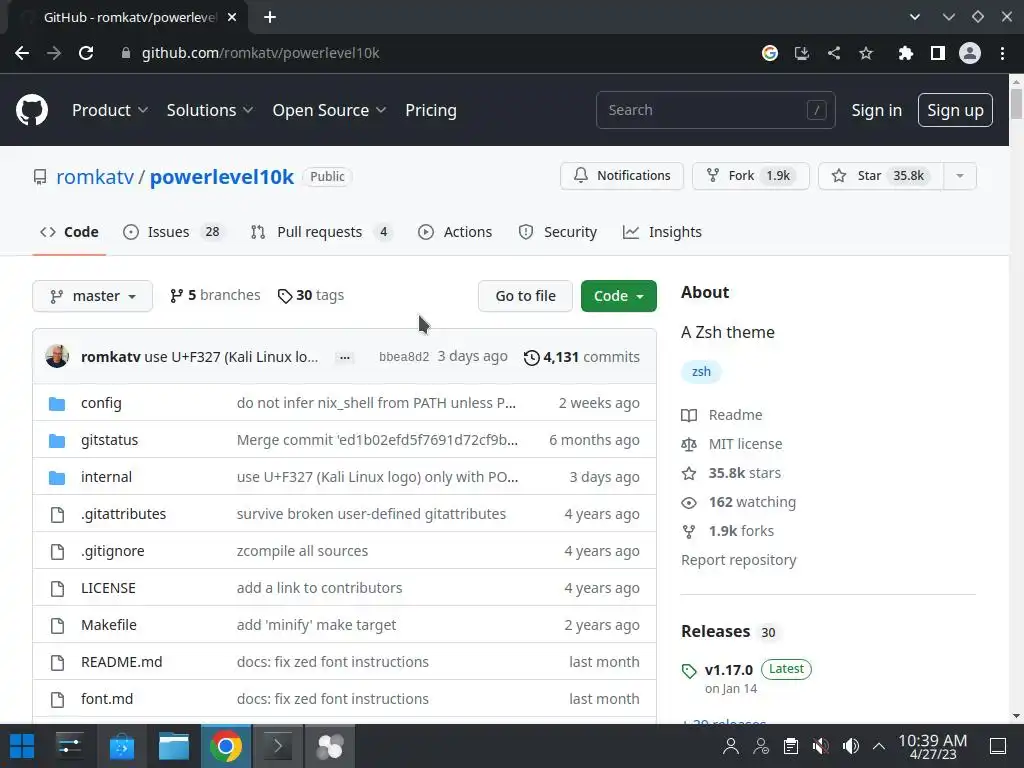Open the file manager on taskbar
Viewport: 1024px width, 768px height.
[174, 746]
